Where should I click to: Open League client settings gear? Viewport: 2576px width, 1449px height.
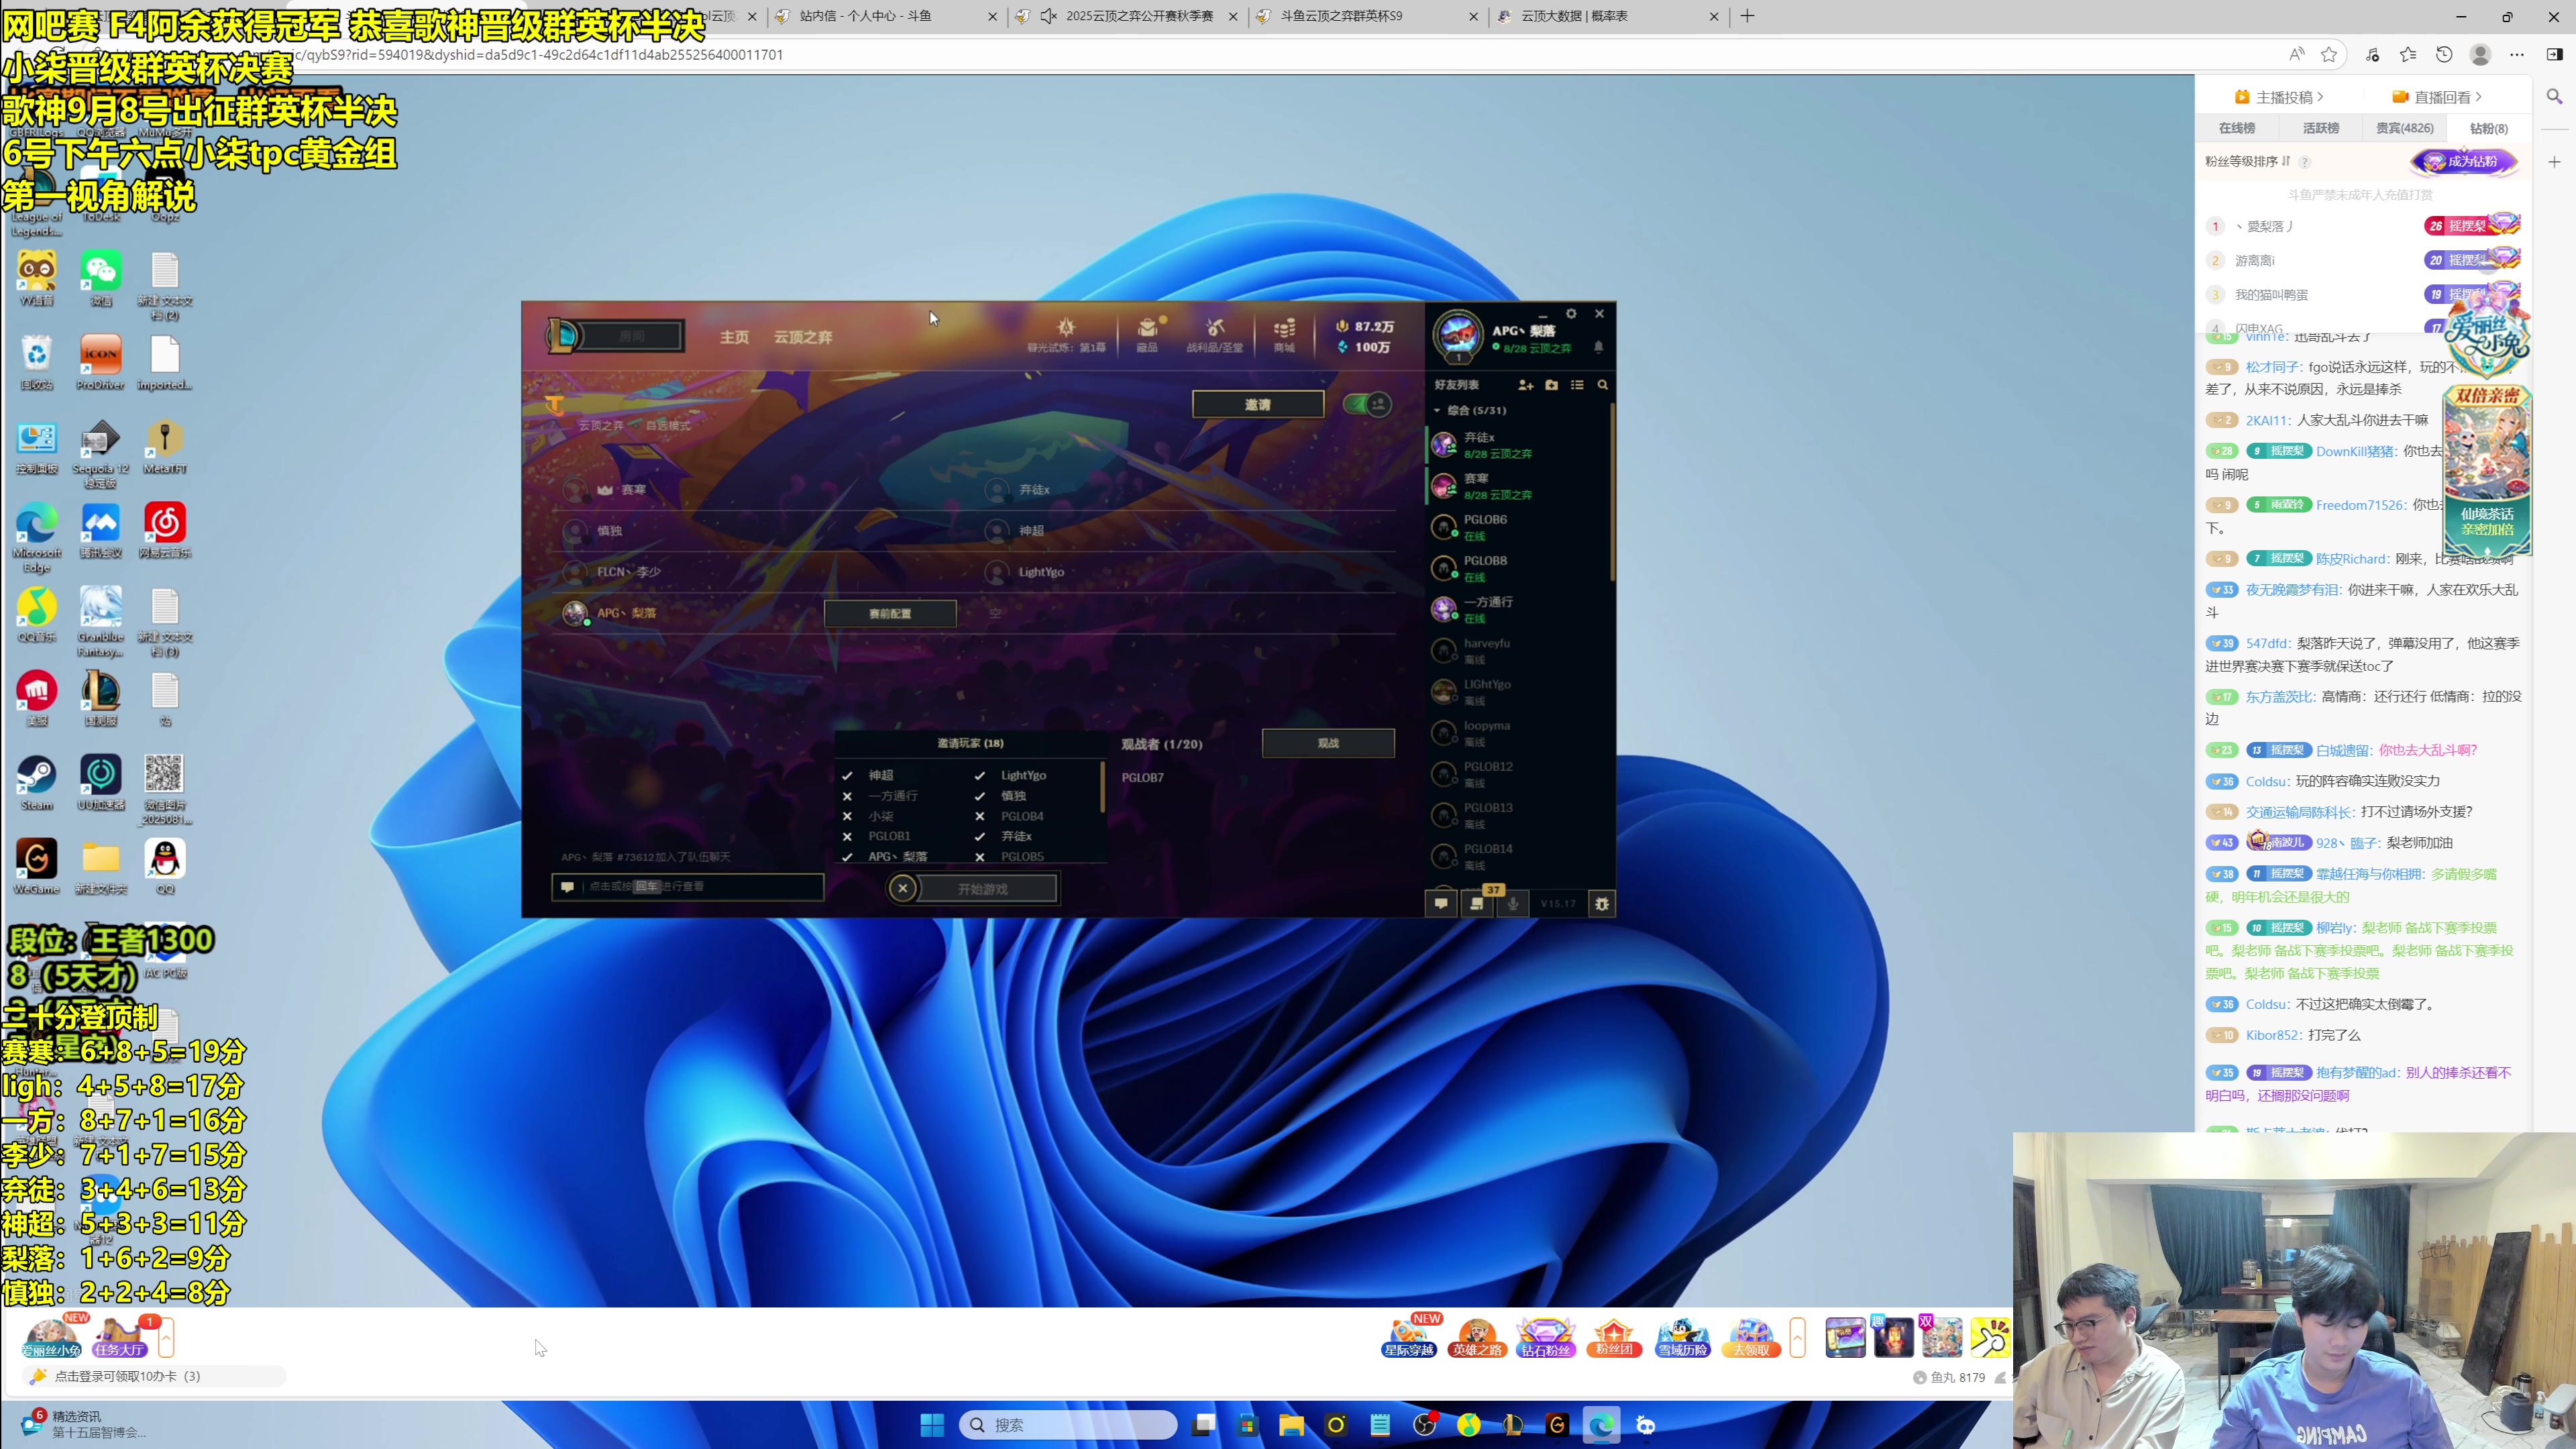pos(1571,314)
